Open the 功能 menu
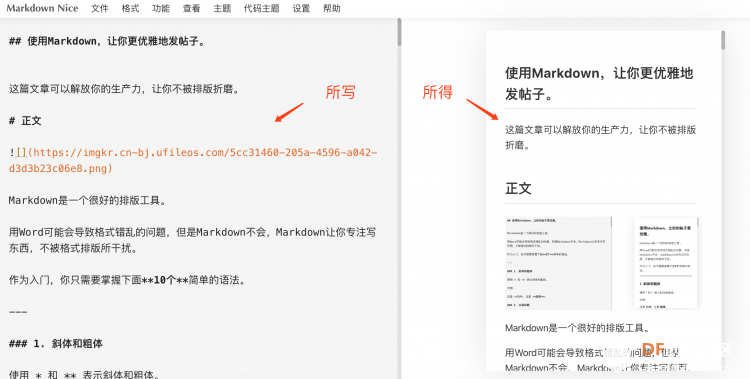Viewport: 750px width, 379px height. (161, 9)
